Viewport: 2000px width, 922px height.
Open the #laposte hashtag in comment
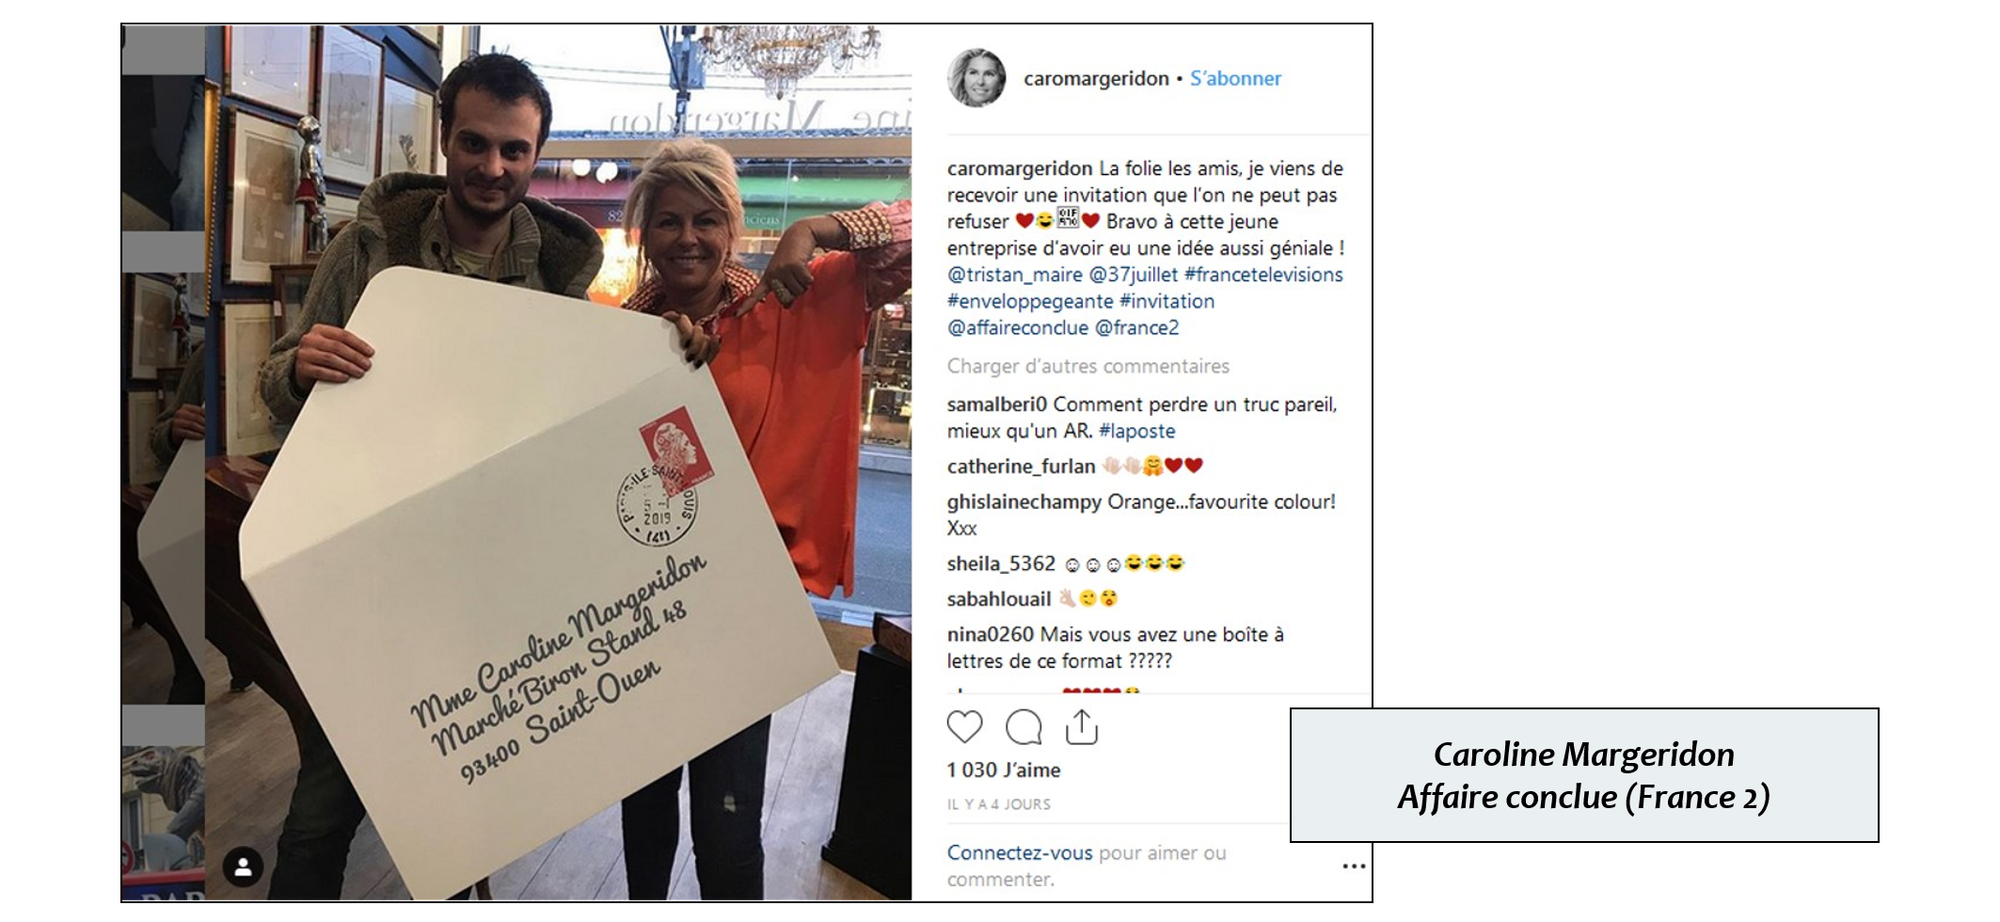(1137, 431)
